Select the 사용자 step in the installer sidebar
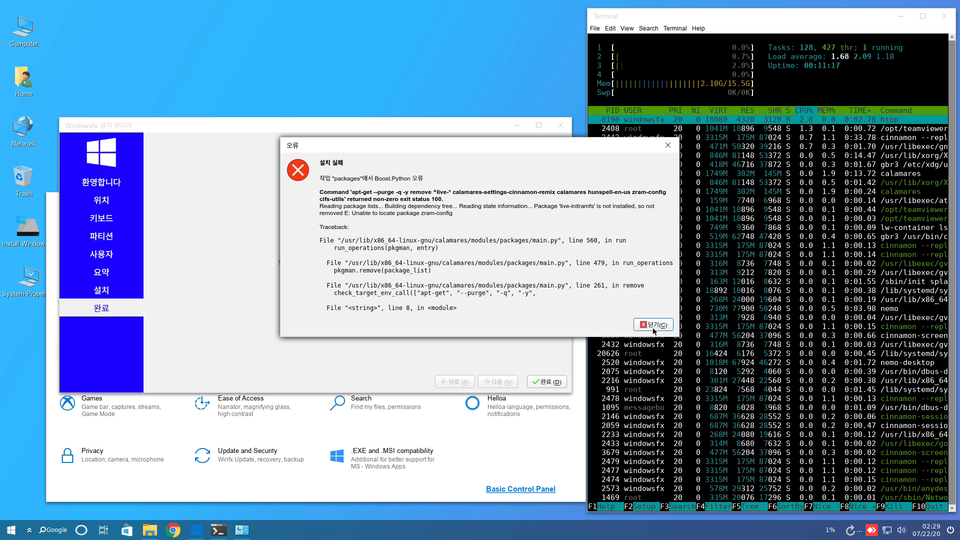This screenshot has width=960, height=540. point(101,254)
